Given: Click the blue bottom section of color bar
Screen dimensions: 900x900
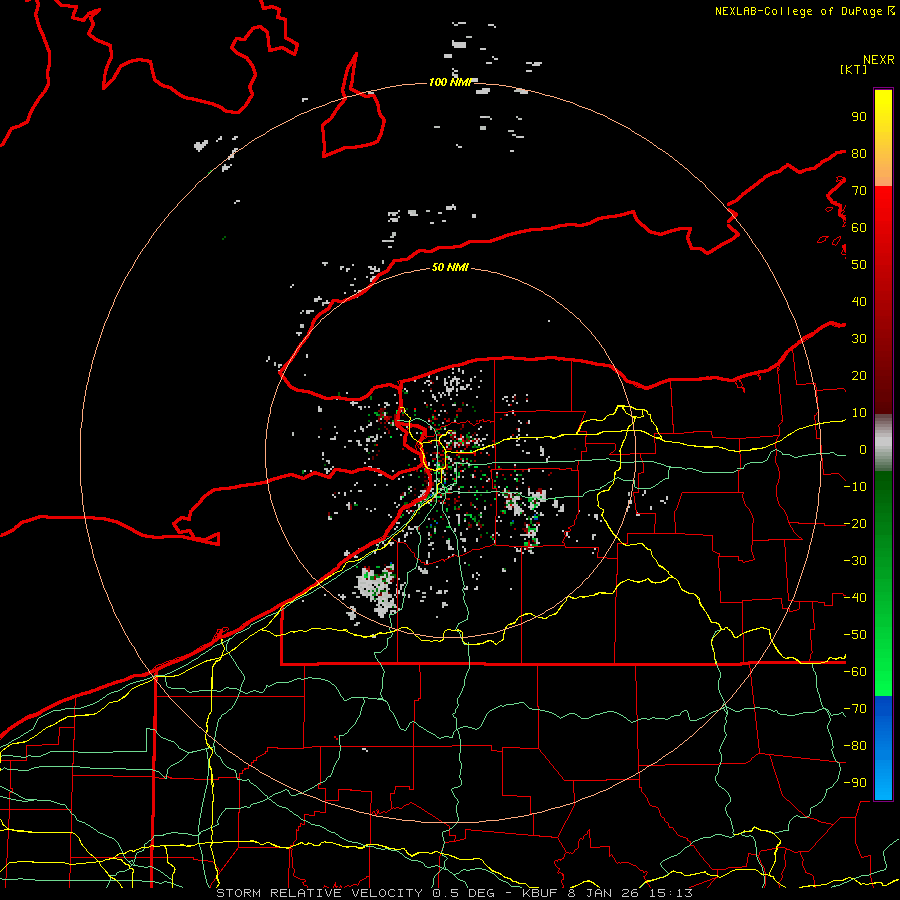Looking at the screenshot, I should tap(883, 747).
